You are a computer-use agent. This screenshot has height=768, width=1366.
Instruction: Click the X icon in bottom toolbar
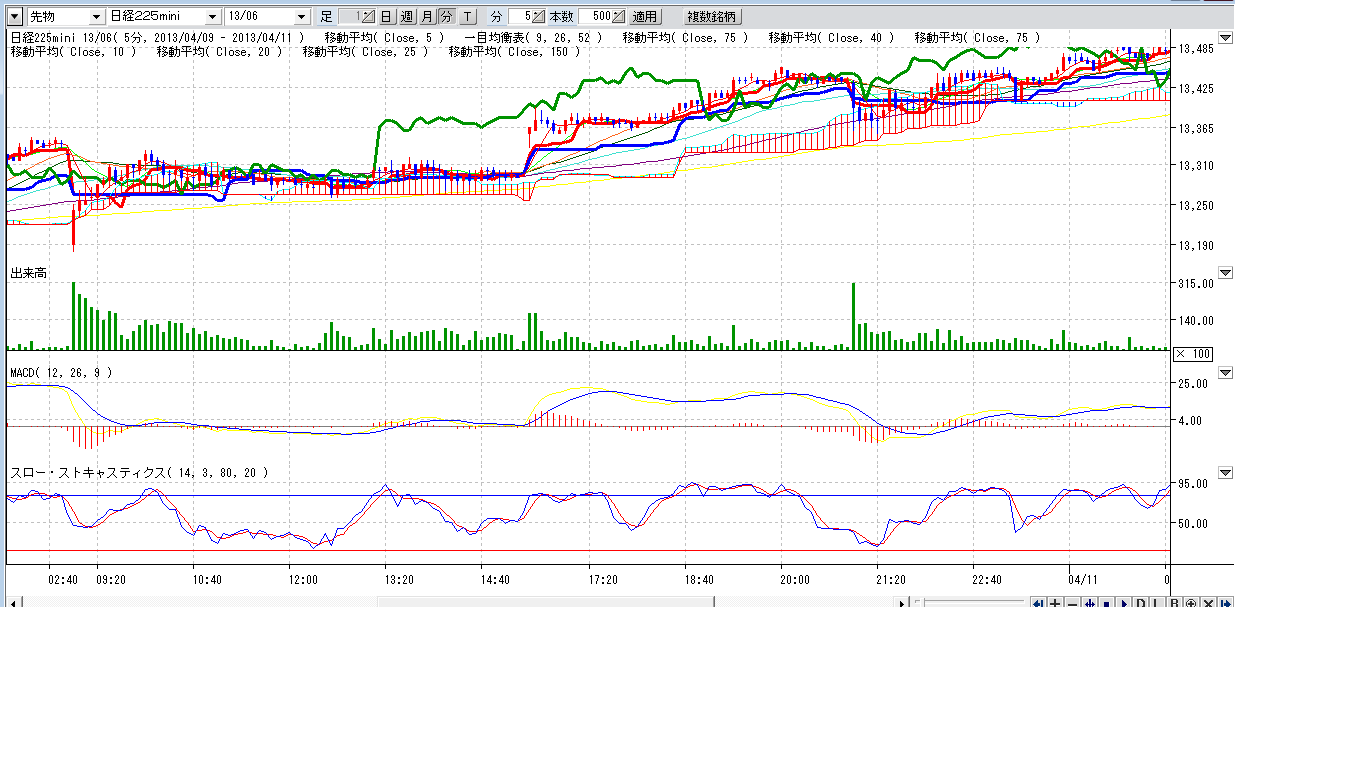point(1208,603)
